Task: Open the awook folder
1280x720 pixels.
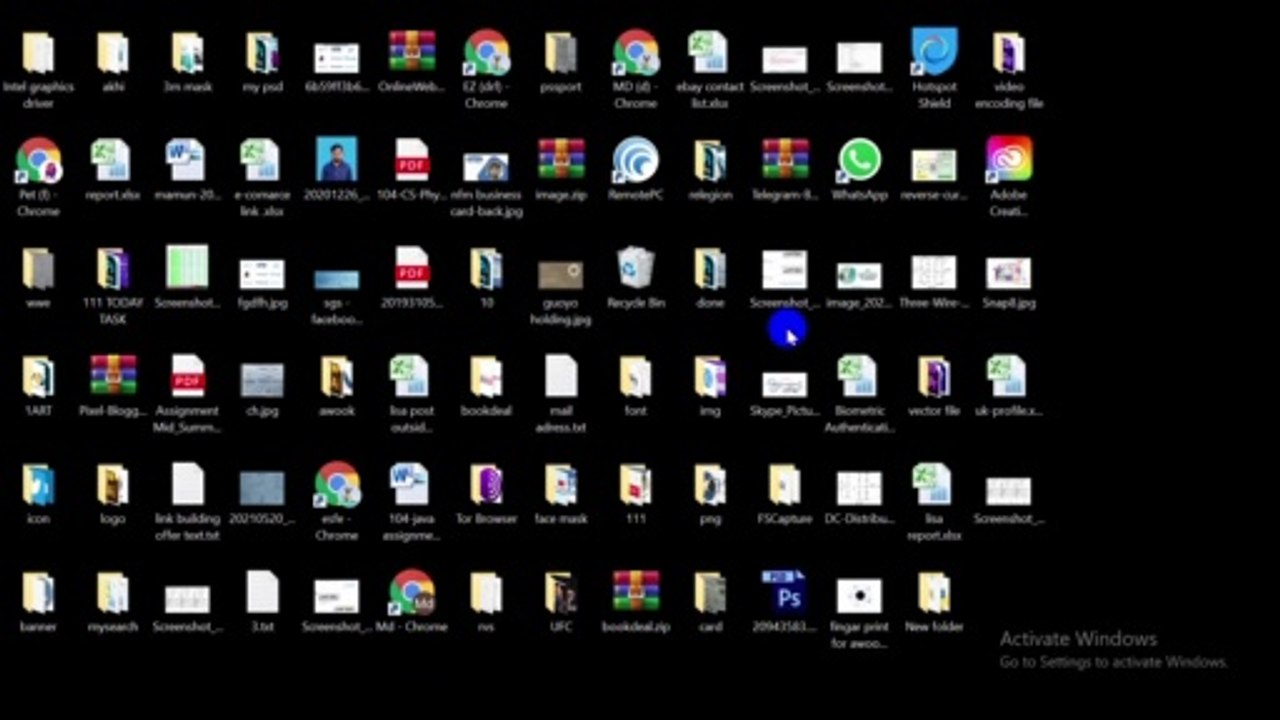Action: [x=337, y=377]
